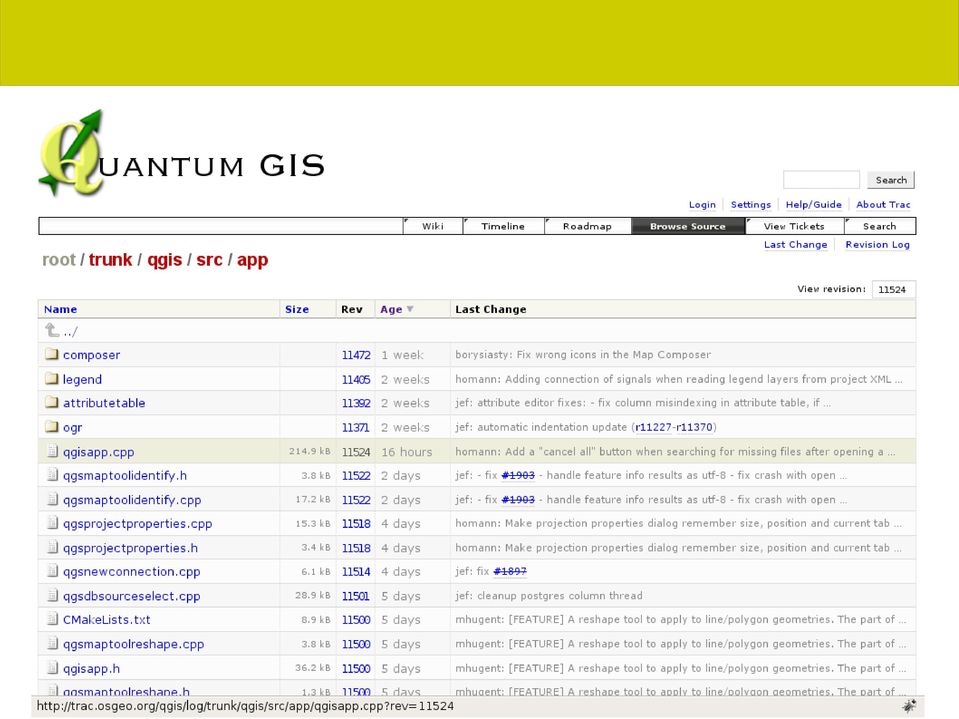Image resolution: width=959 pixels, height=719 pixels.
Task: Sort by the Size column header
Action: 297,309
